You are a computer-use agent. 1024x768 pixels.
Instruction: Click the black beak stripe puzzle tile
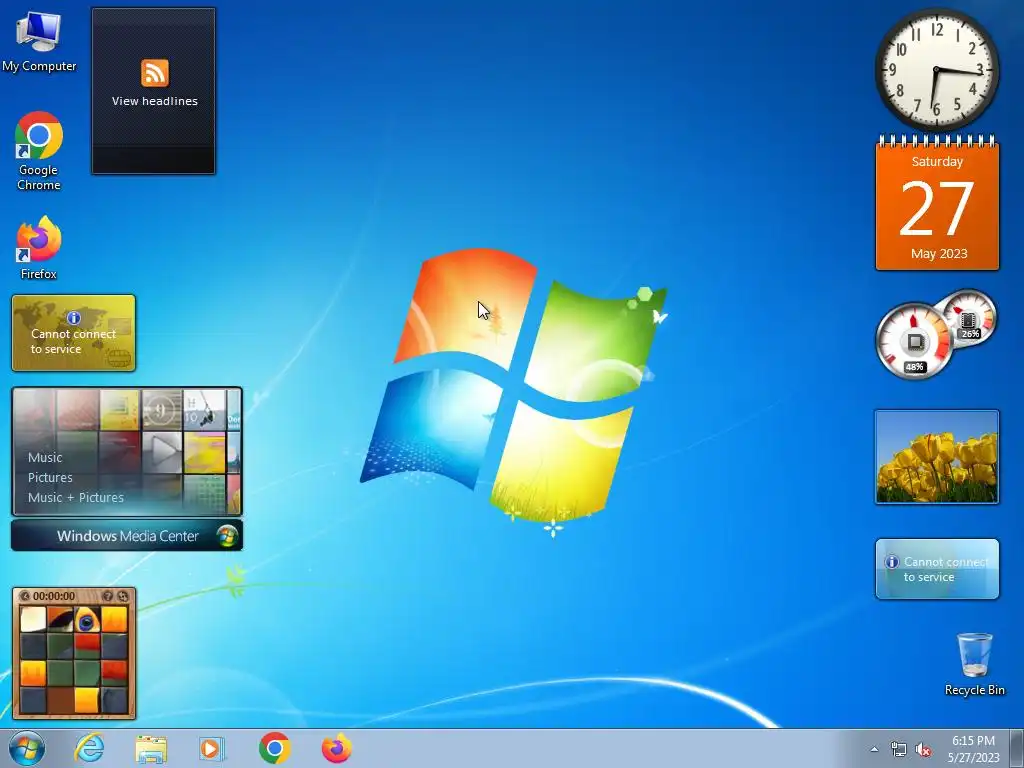[x=60, y=620]
